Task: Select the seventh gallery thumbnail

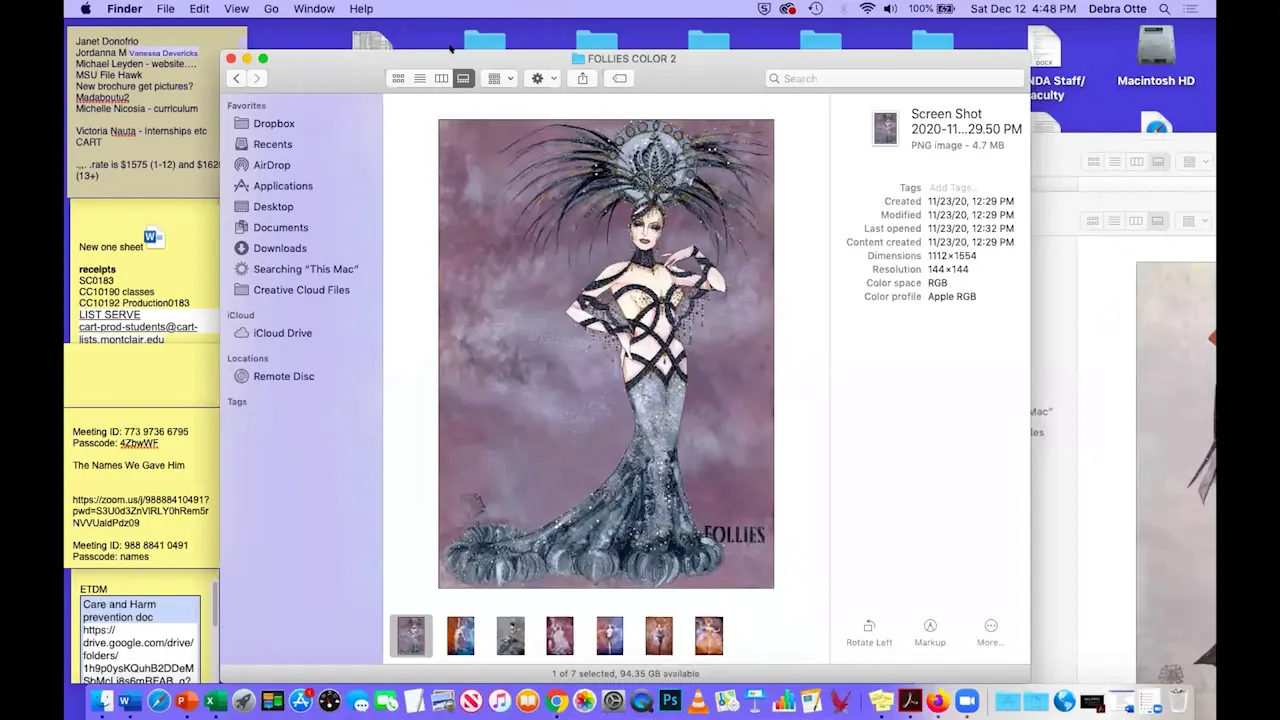Action: tap(709, 636)
